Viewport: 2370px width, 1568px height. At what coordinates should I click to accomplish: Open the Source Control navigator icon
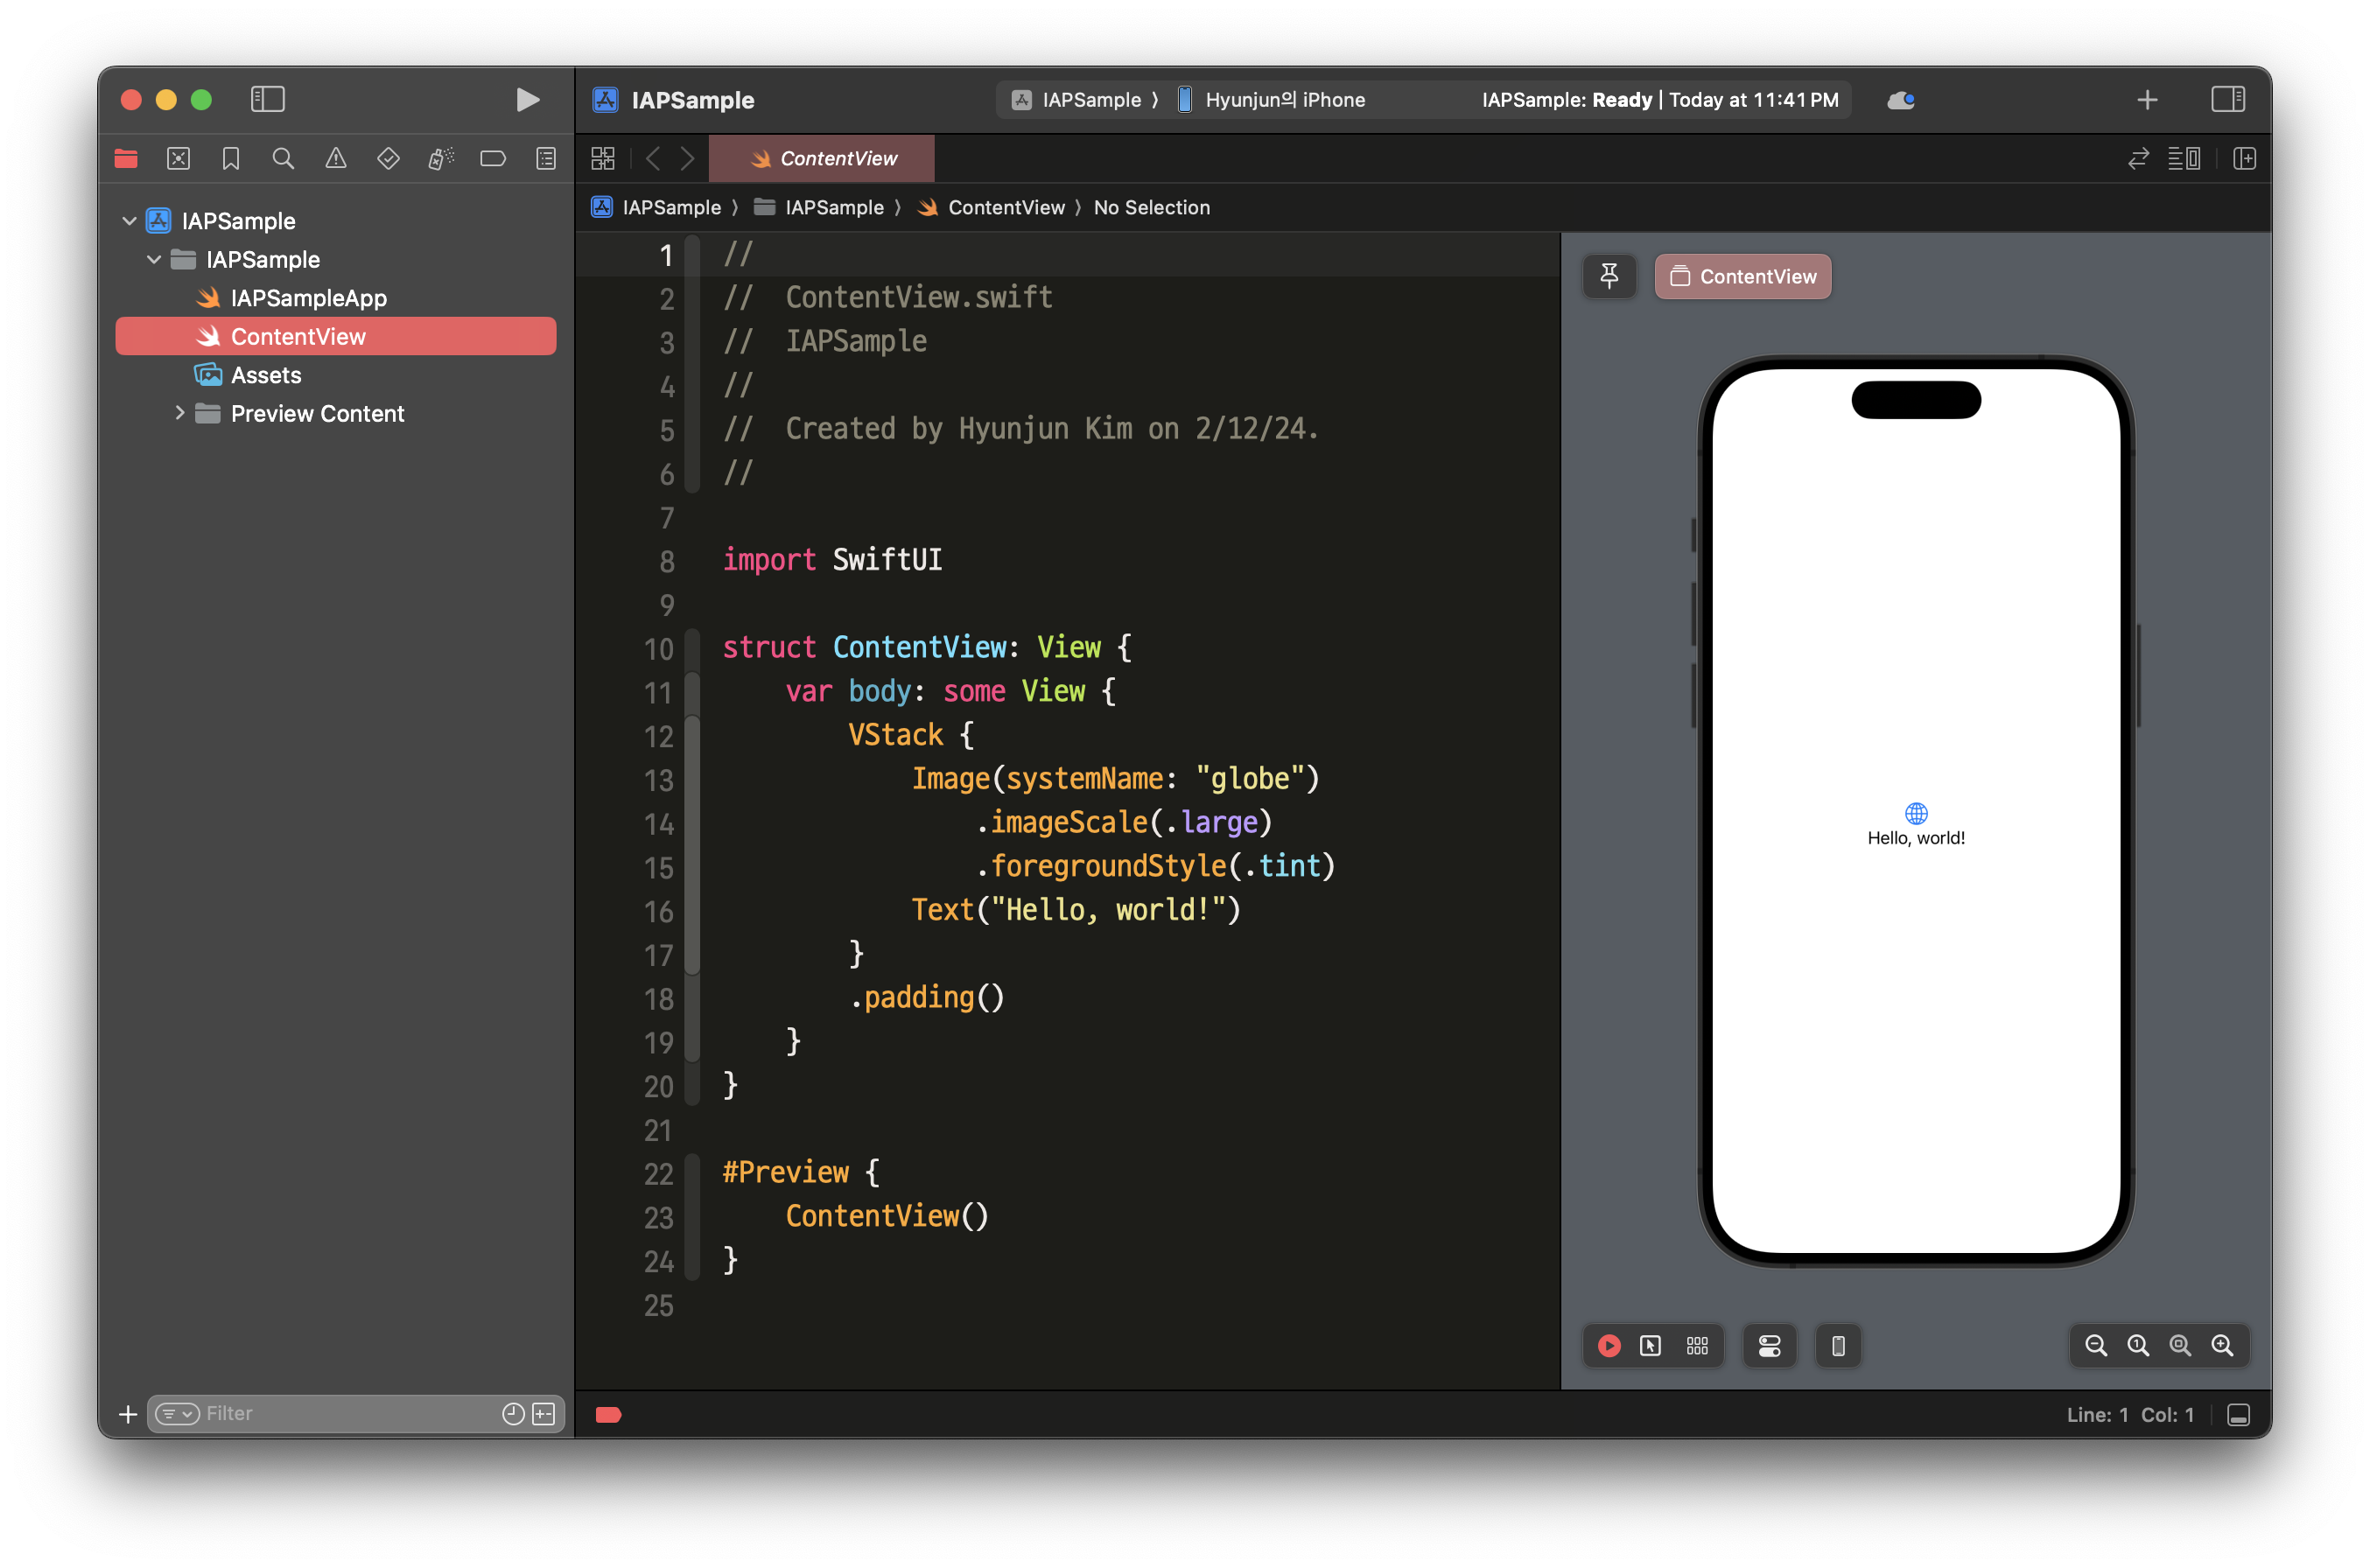(x=179, y=159)
